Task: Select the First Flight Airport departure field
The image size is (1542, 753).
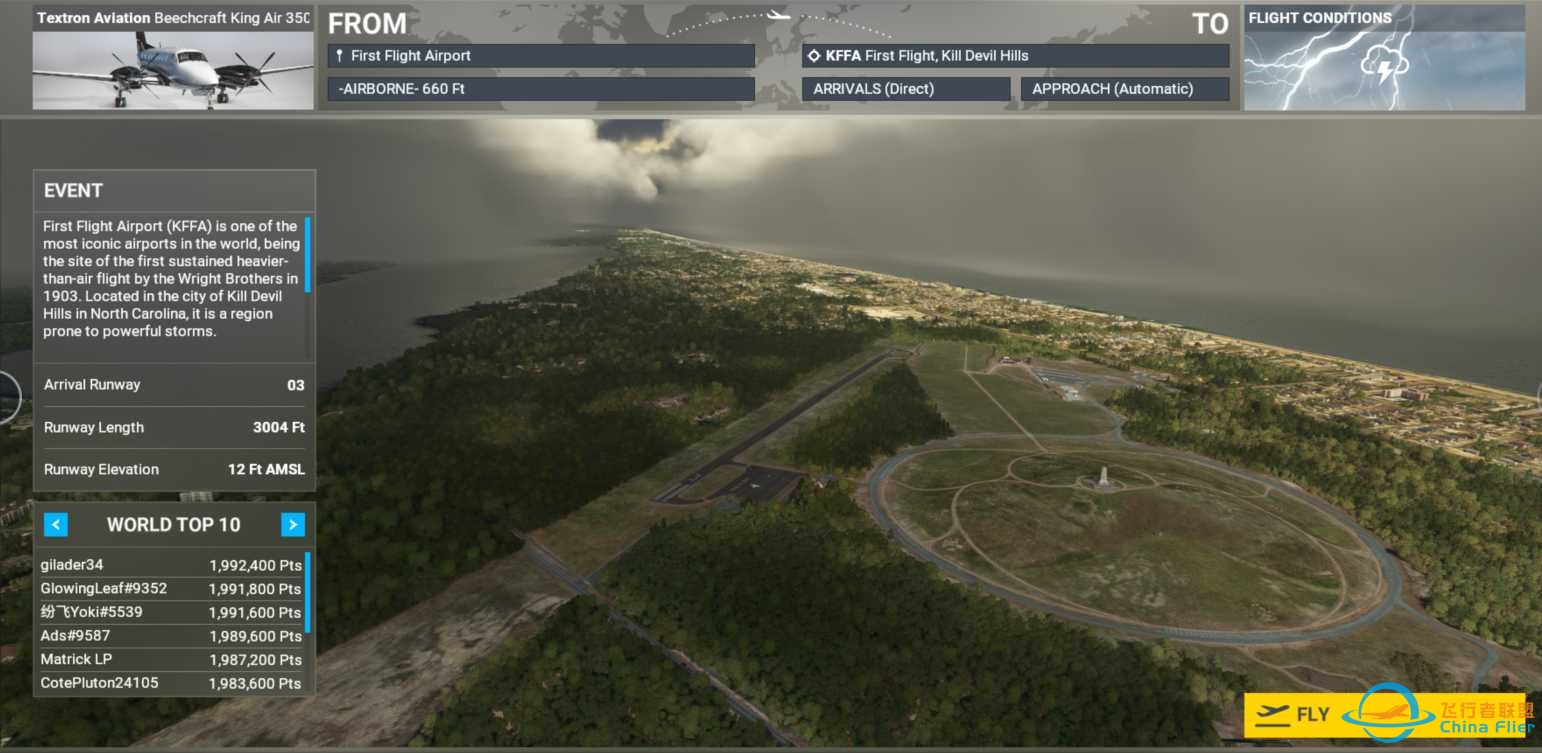Action: 541,56
